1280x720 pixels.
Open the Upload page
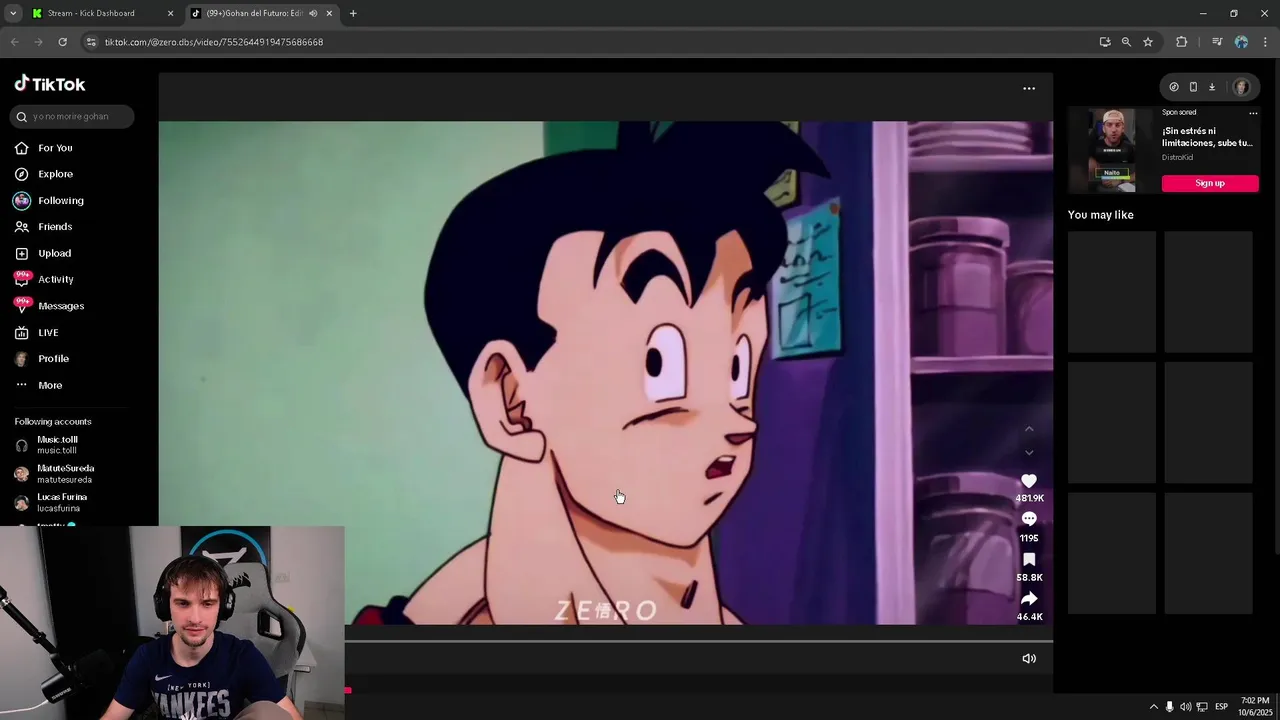tap(54, 253)
